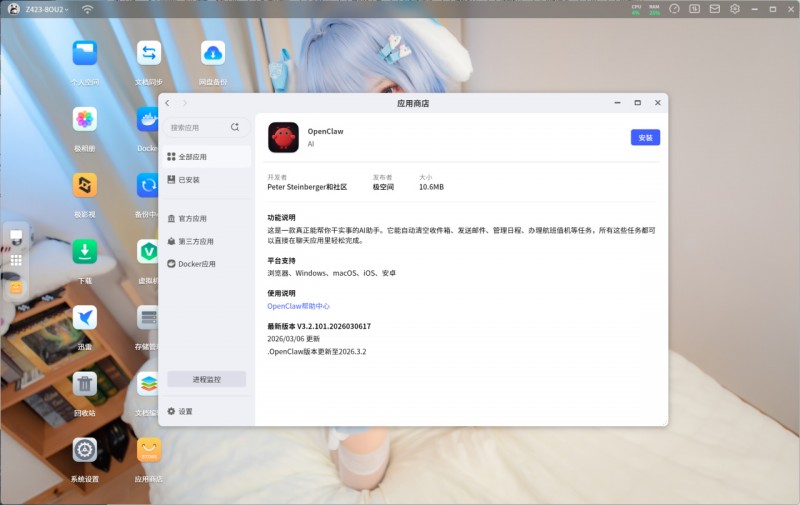Click the task monitor icon beside the envelope
800x505 pixels.
click(694, 9)
